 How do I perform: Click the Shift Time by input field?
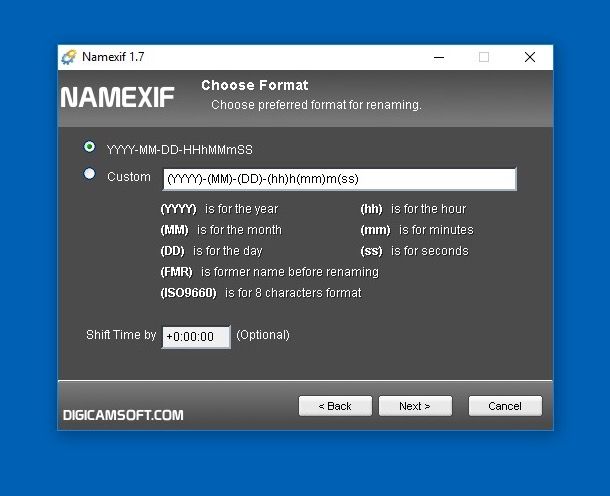(x=196, y=337)
